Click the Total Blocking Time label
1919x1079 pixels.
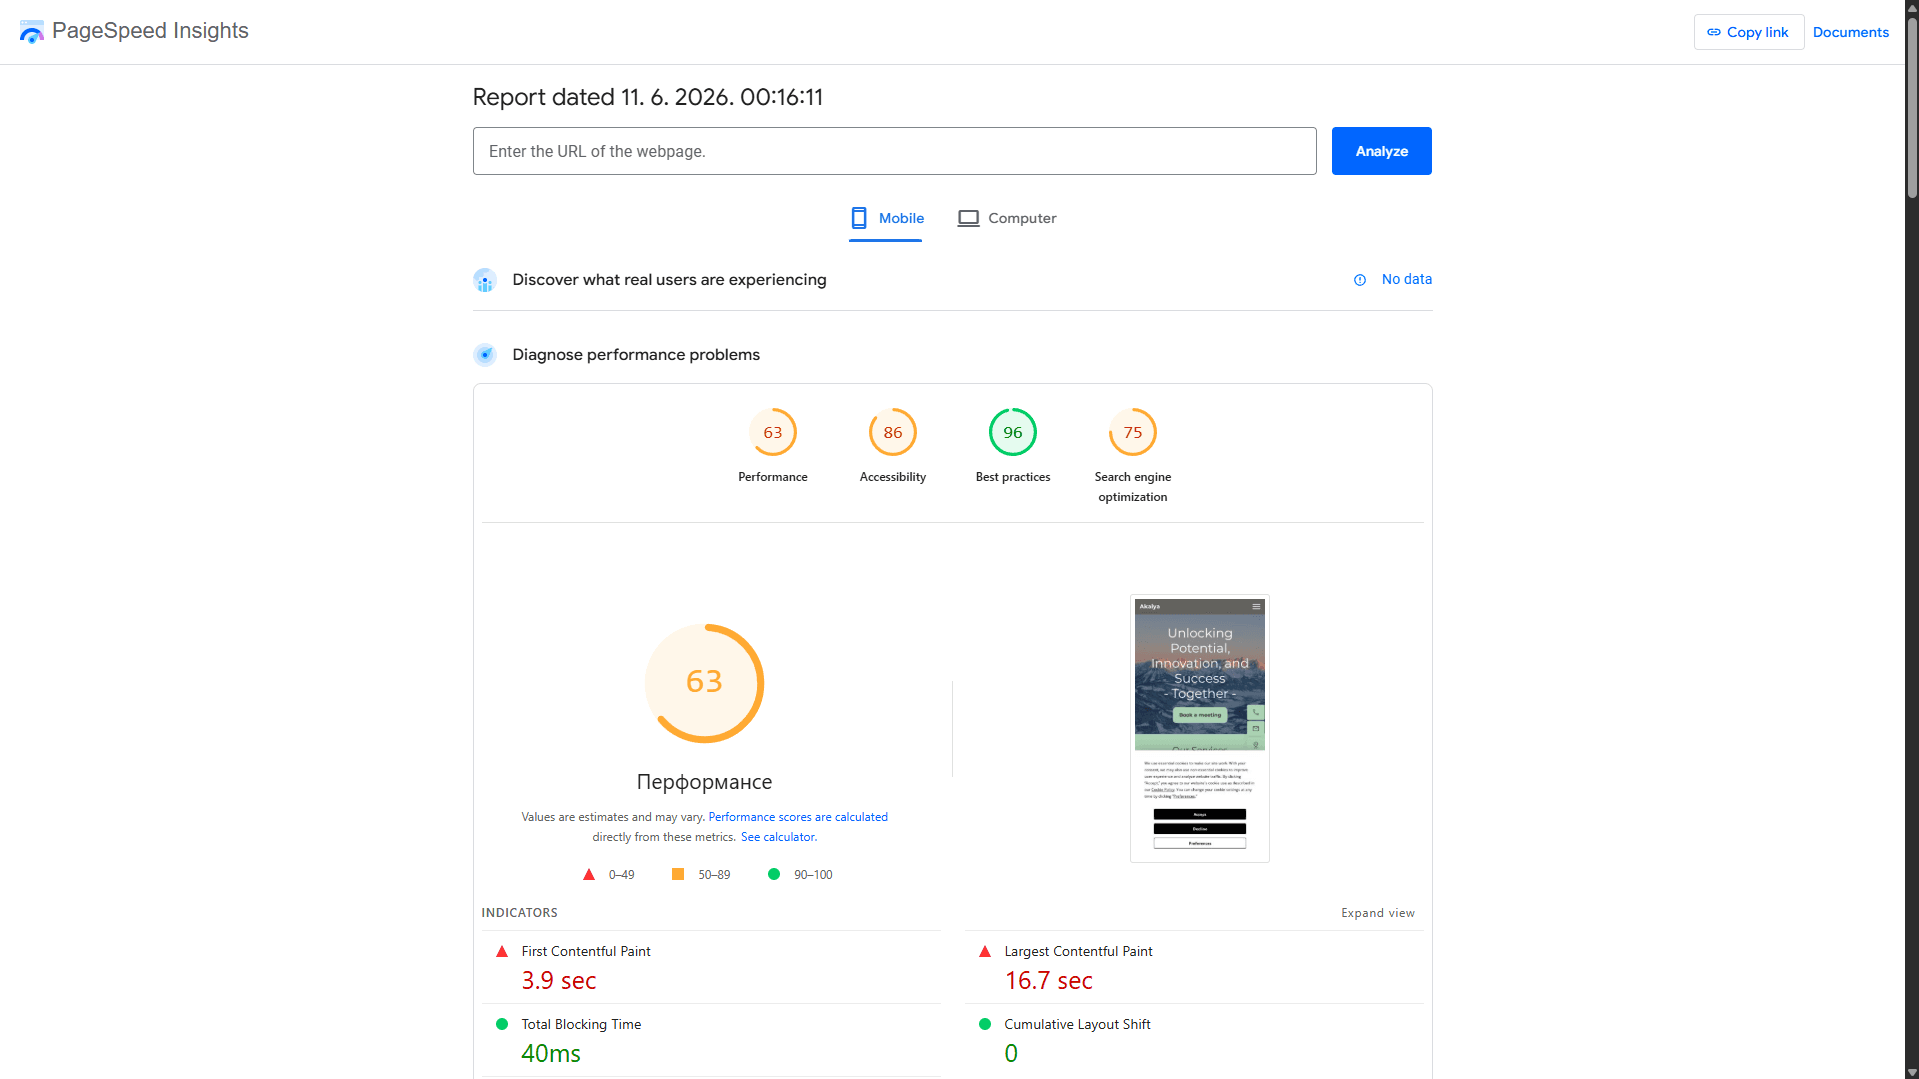[x=581, y=1024]
